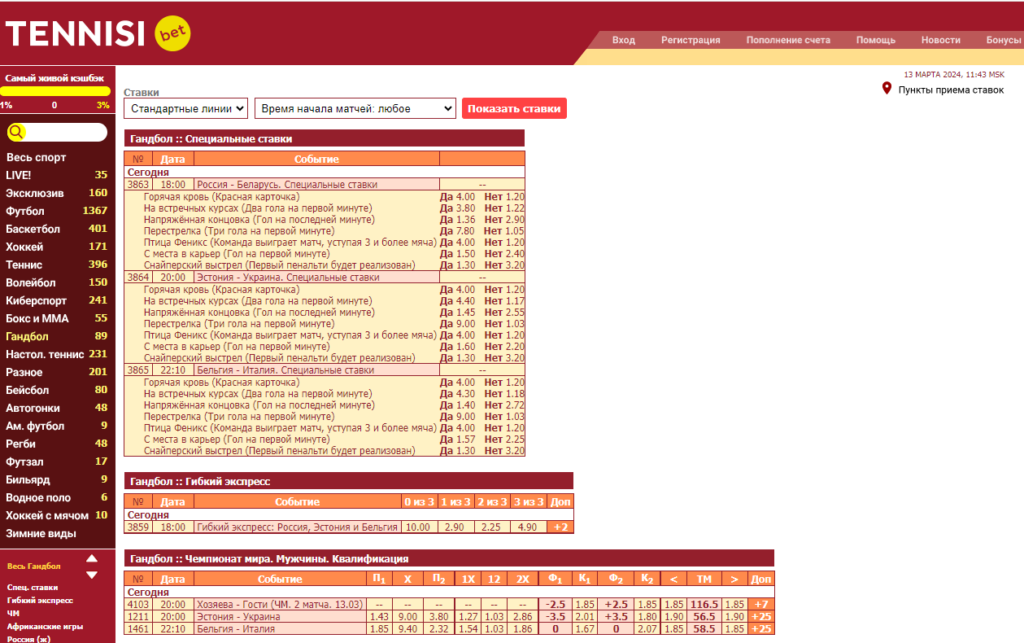Open Пополнение счета in top menu
The width and height of the screenshot is (1024, 643).
tap(788, 40)
